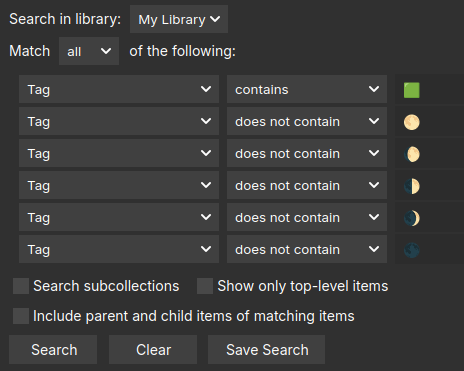Open the contains operator dropdown
Image resolution: width=464 pixels, height=371 pixels.
click(x=307, y=89)
